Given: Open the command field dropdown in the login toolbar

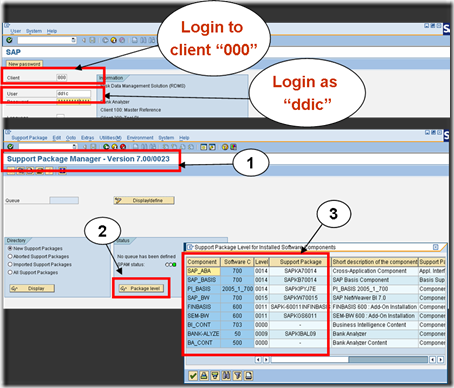Looking at the screenshot, I should [73, 40].
